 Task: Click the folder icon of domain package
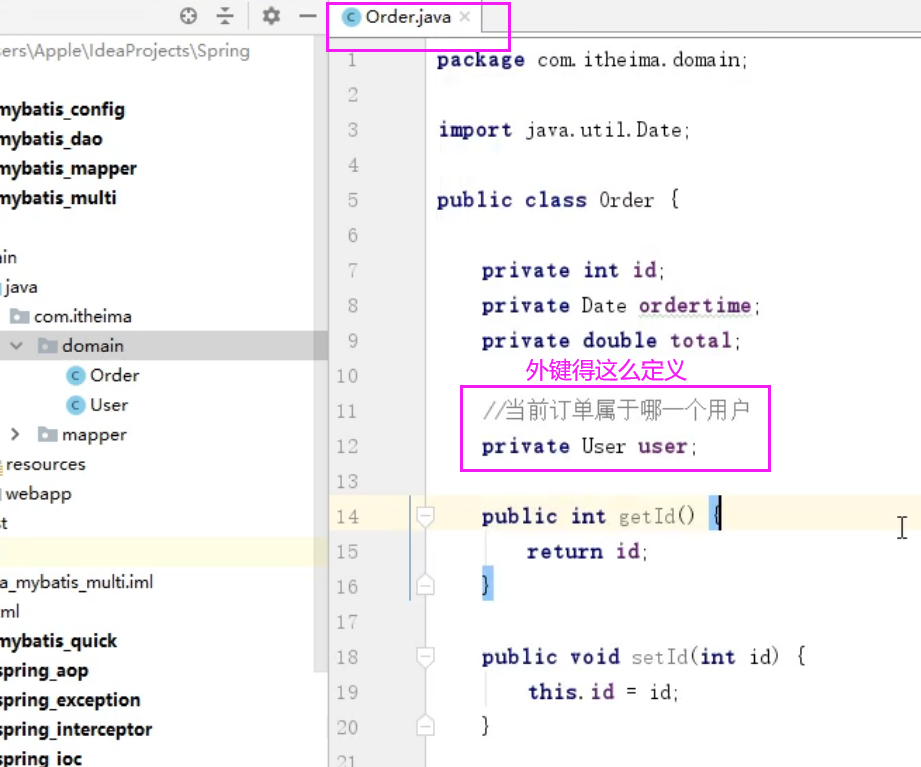[x=48, y=345]
